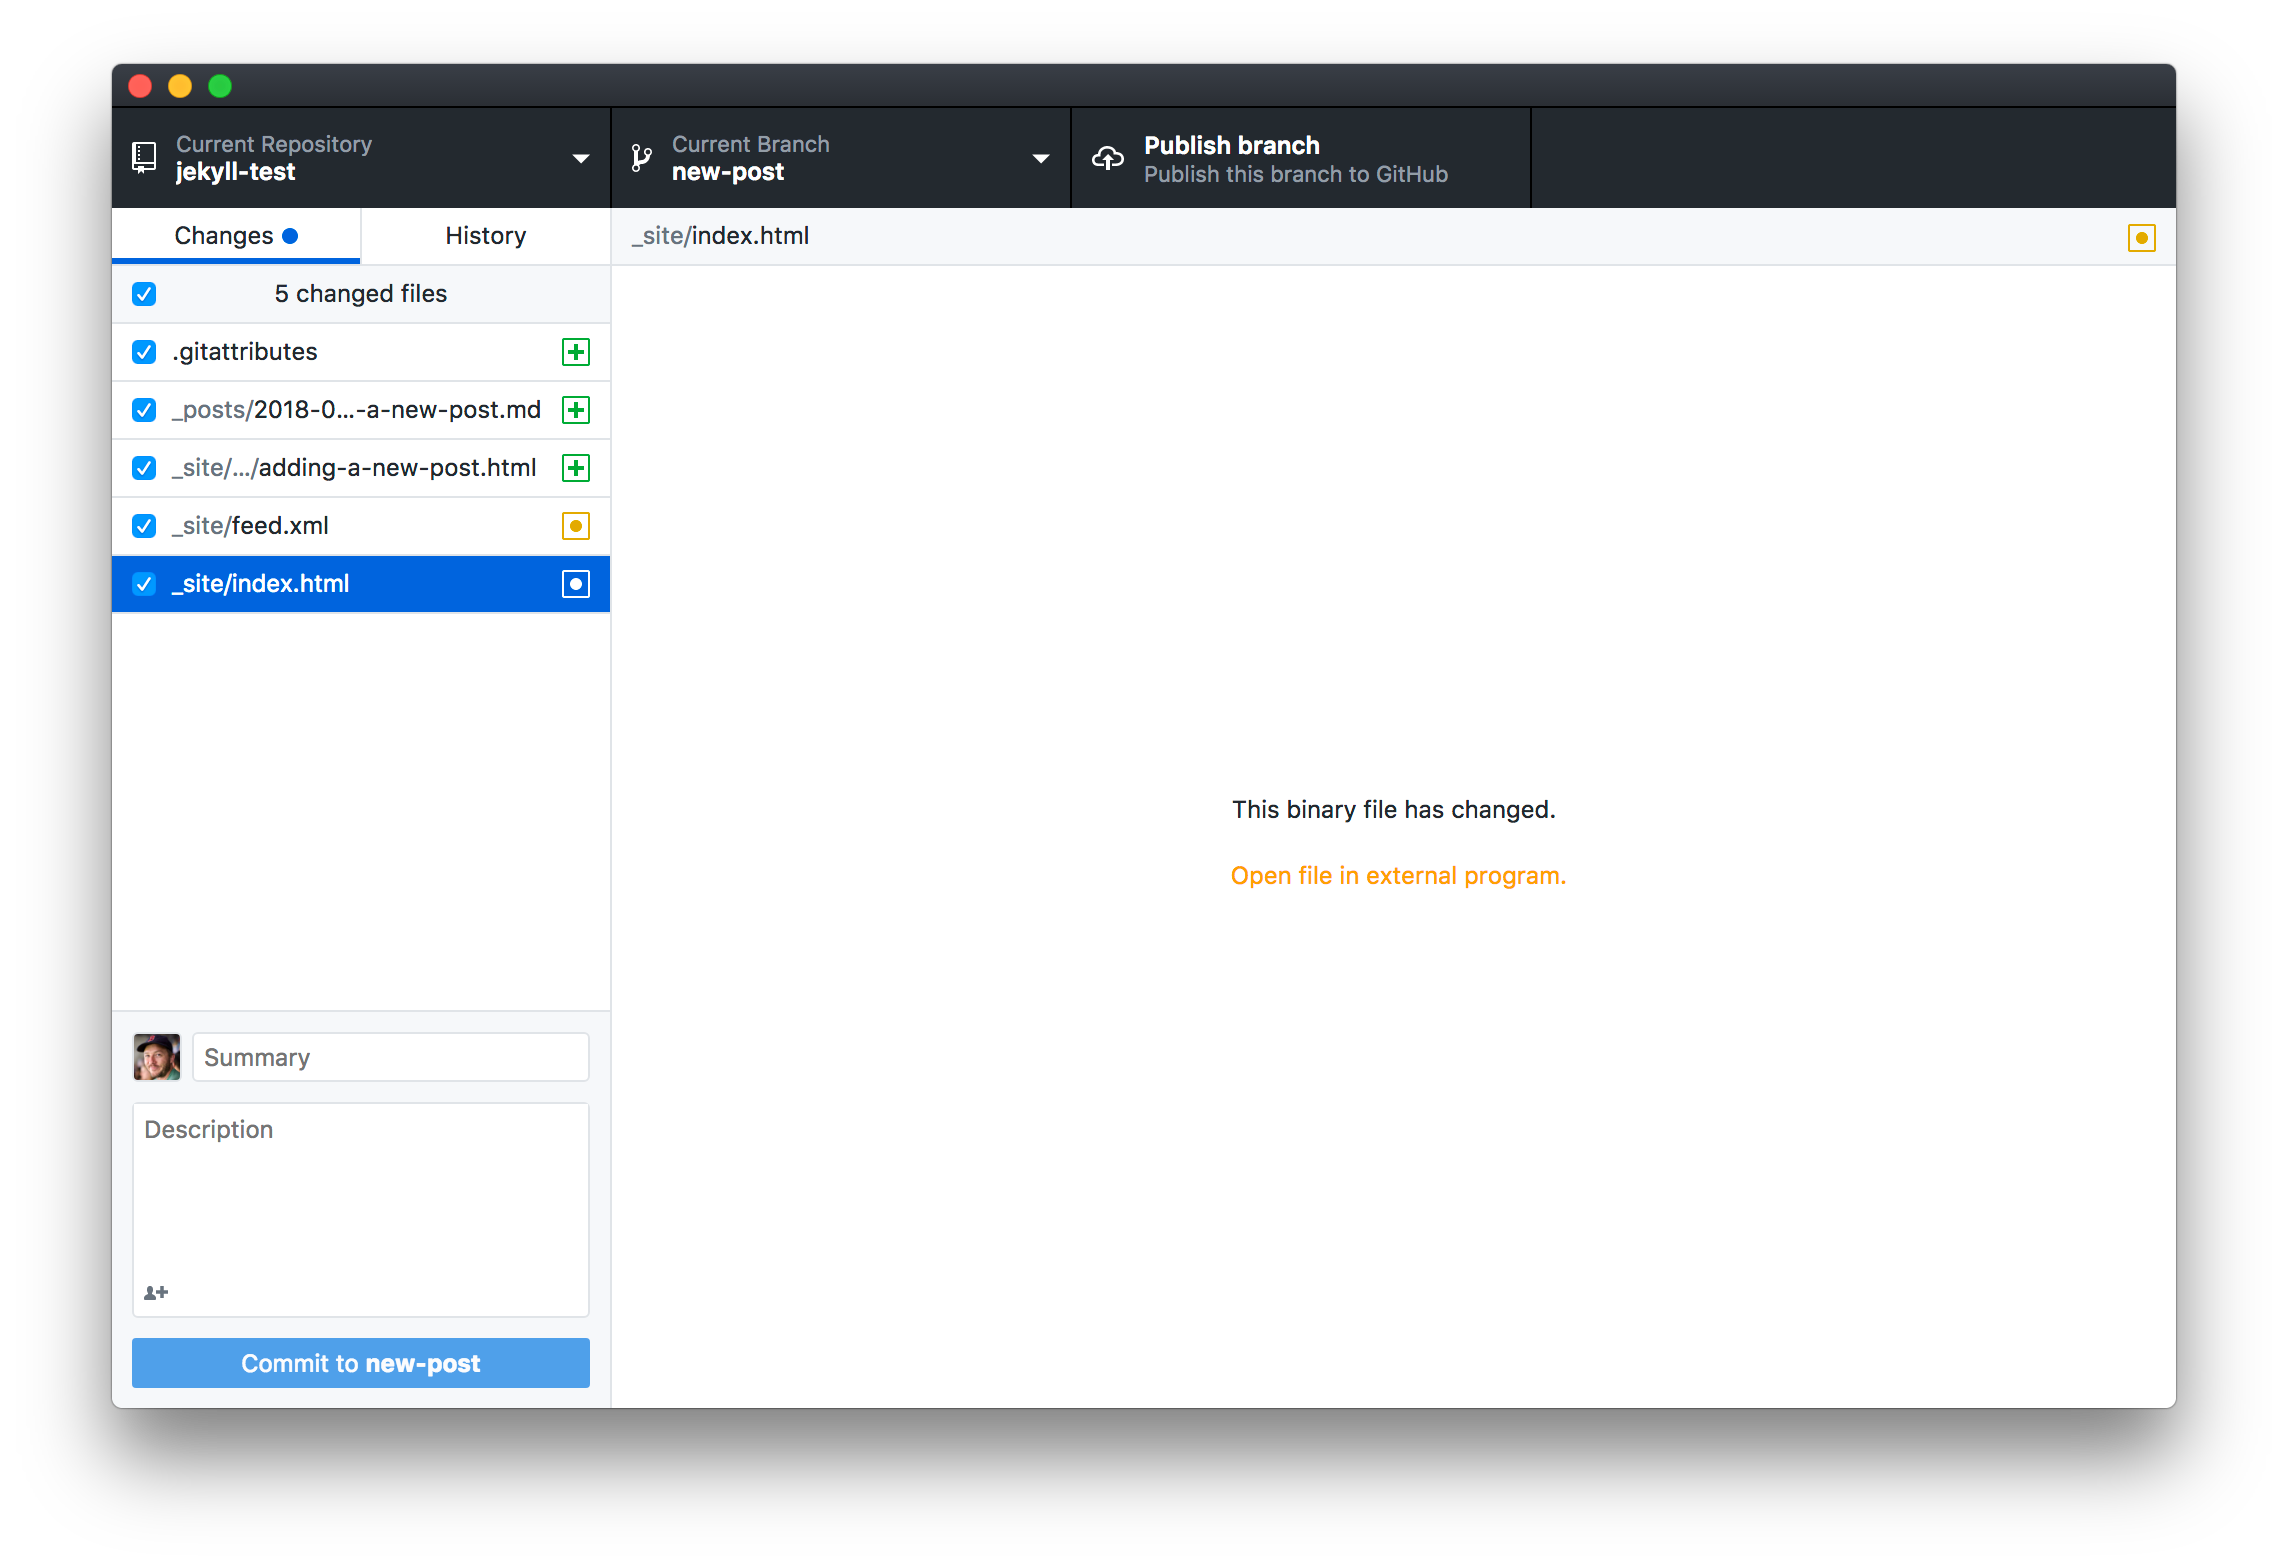The image size is (2288, 1568).
Task: Uncheck _posts/2018-0...-a-new-post.md from the commit
Action: 144,410
